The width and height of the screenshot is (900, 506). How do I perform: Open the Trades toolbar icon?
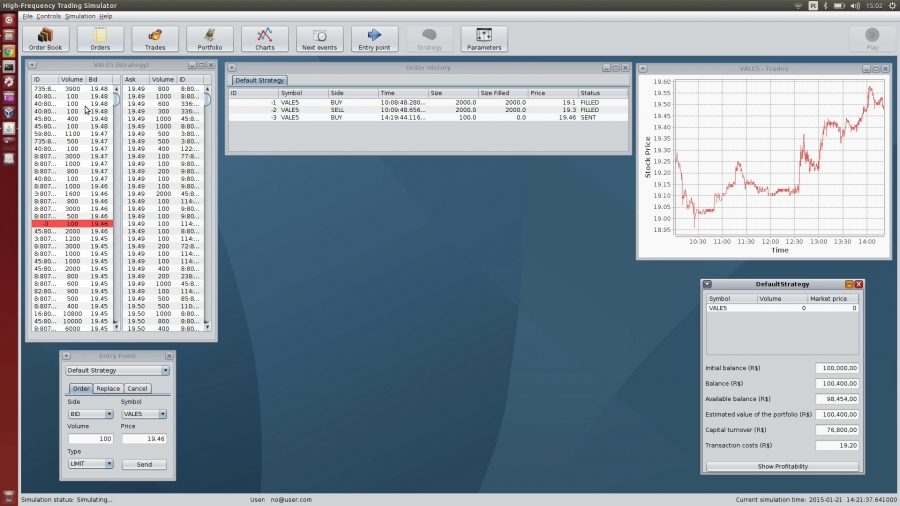pos(154,39)
